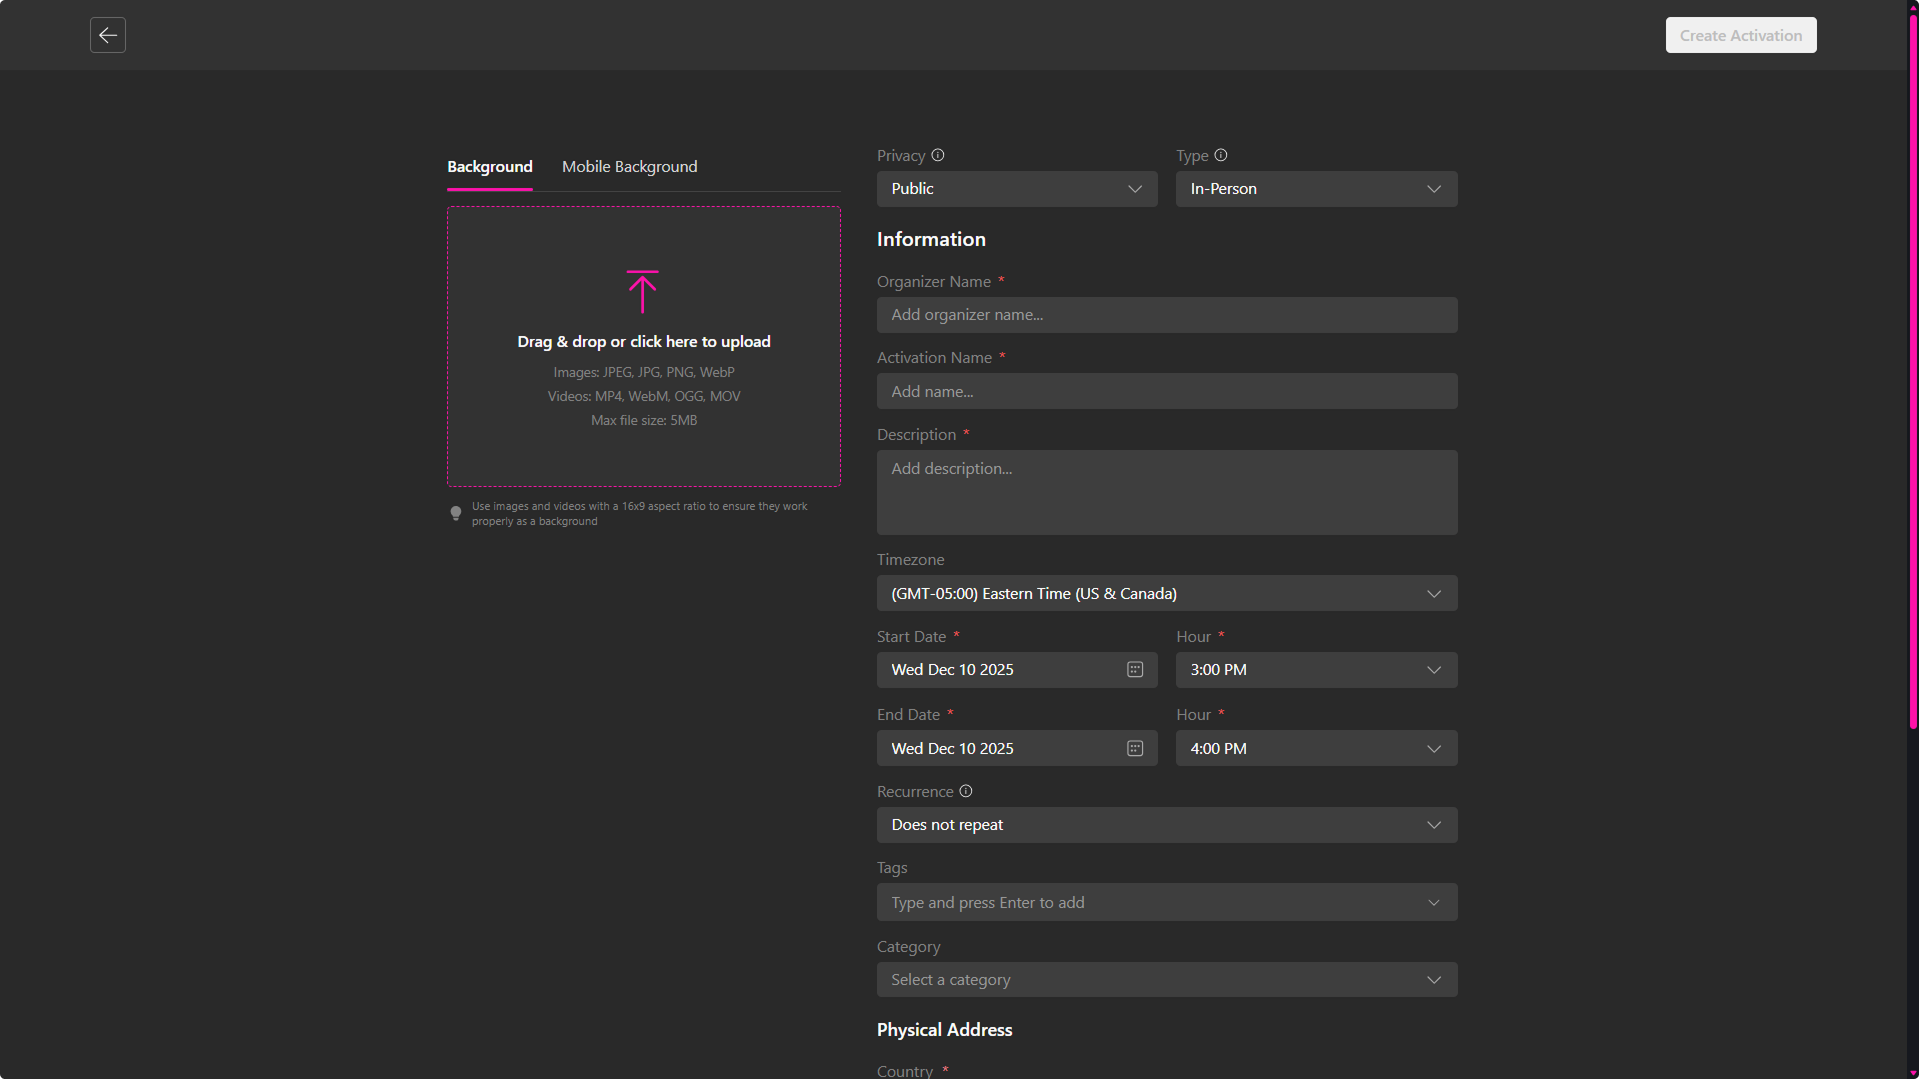Expand the Recurrence dropdown
Image resolution: width=1919 pixels, height=1079 pixels.
[x=1166, y=825]
